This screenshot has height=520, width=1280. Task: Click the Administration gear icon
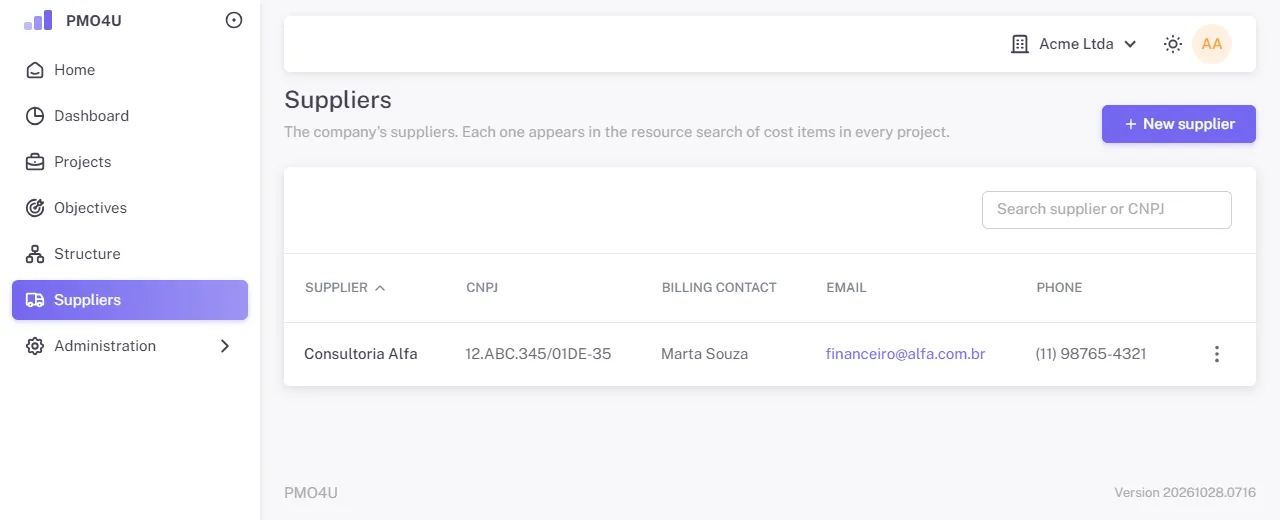[35, 346]
